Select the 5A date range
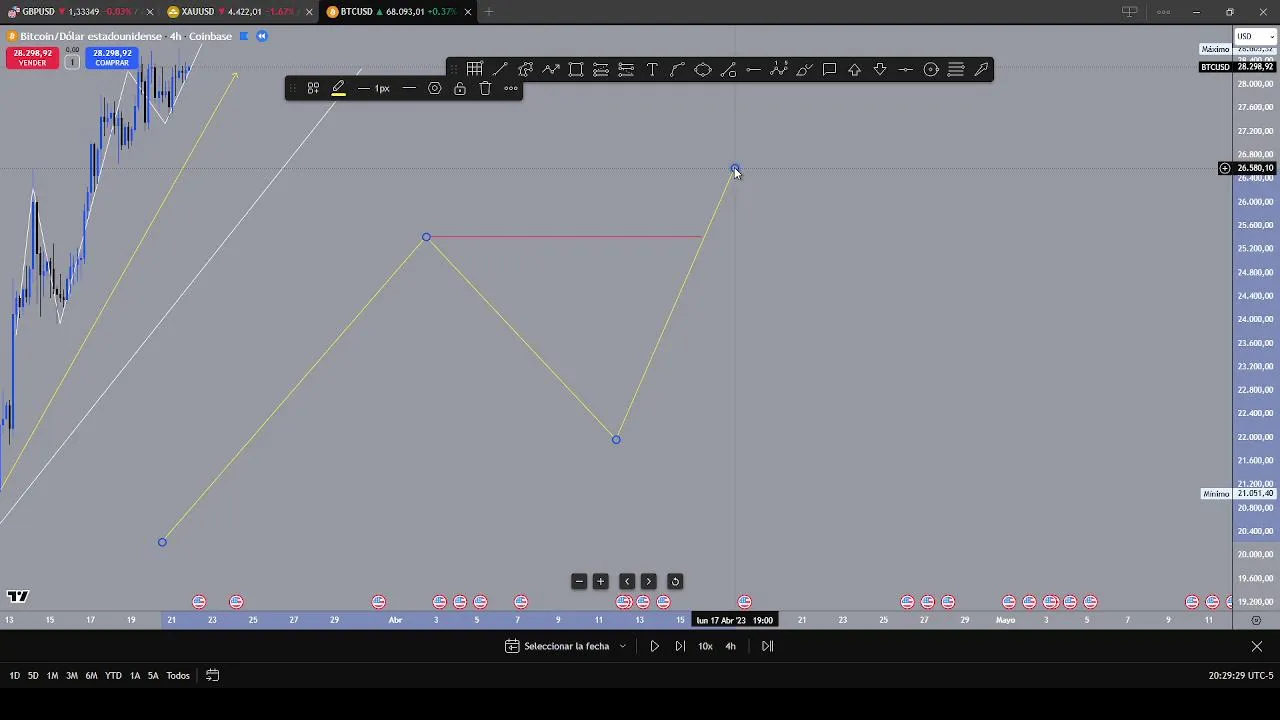This screenshot has width=1280, height=720. click(x=153, y=676)
